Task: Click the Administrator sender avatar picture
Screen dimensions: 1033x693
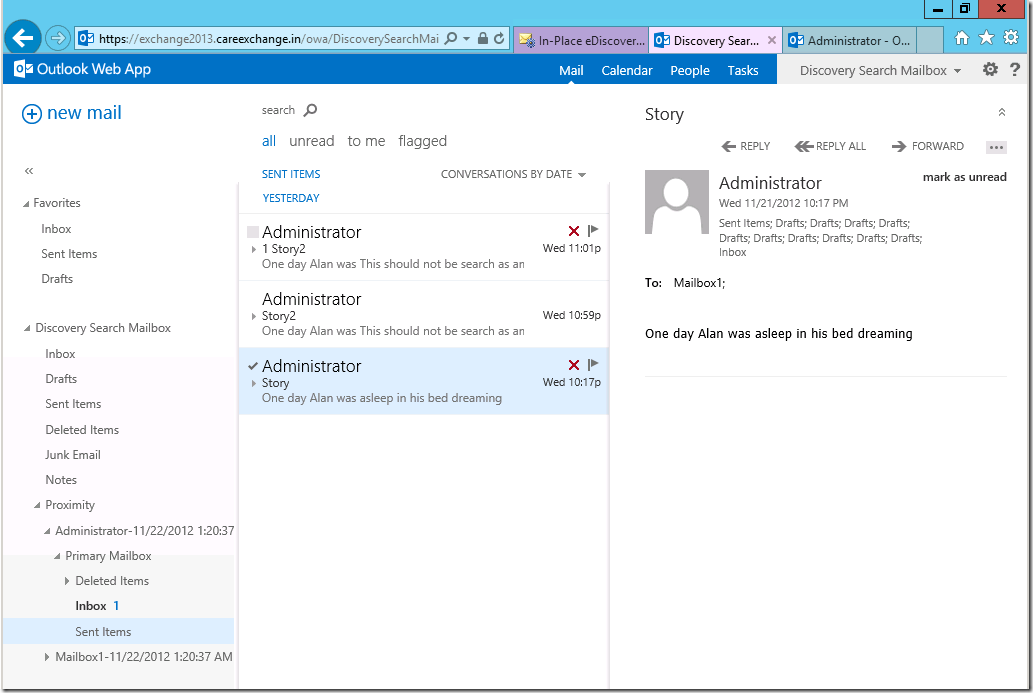Action: (x=677, y=202)
